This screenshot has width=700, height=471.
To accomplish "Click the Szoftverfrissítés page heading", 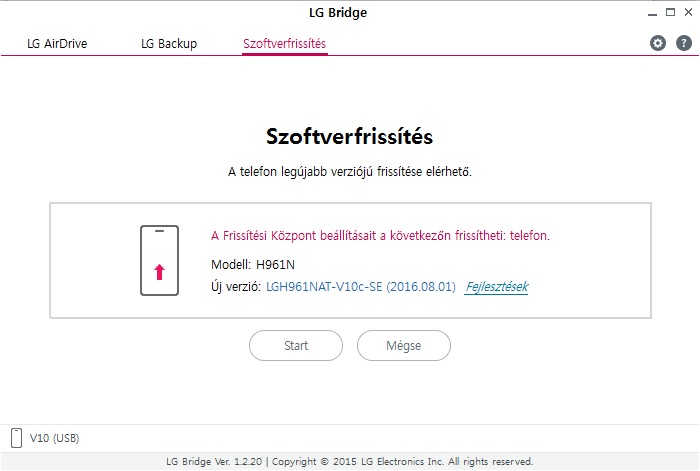I will 350,137.
